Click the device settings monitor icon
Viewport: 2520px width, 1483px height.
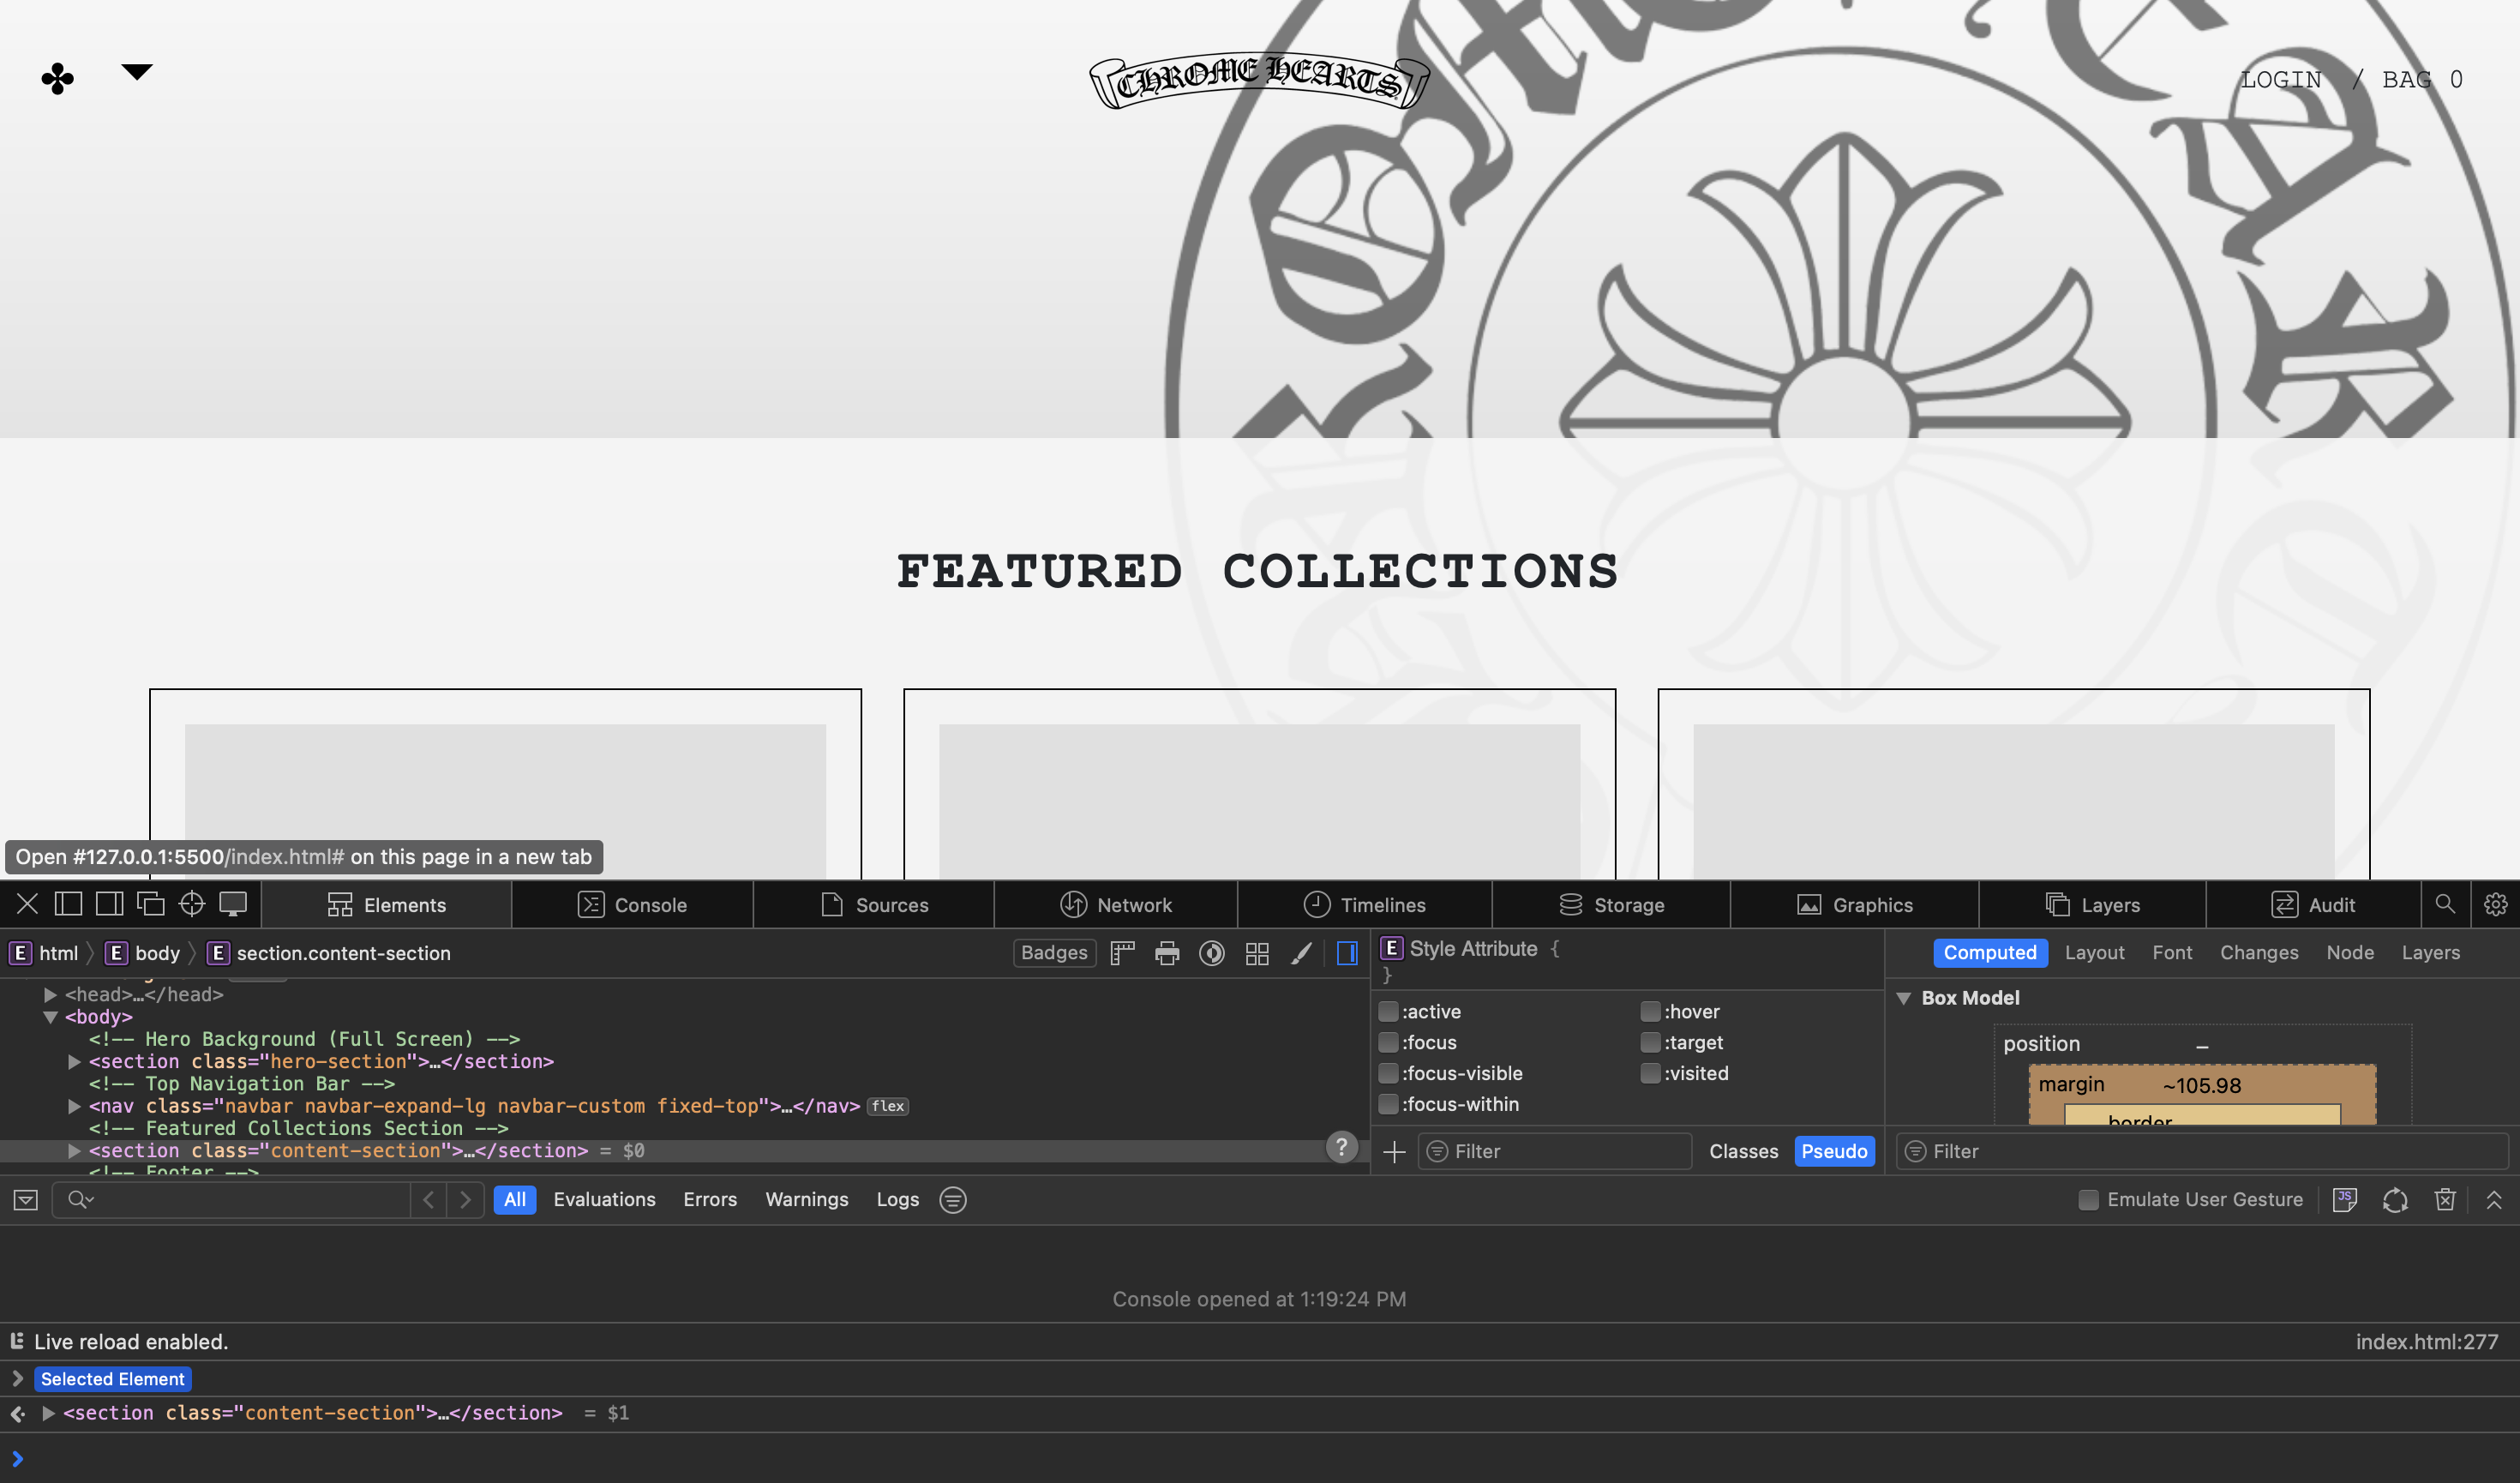coord(233,904)
